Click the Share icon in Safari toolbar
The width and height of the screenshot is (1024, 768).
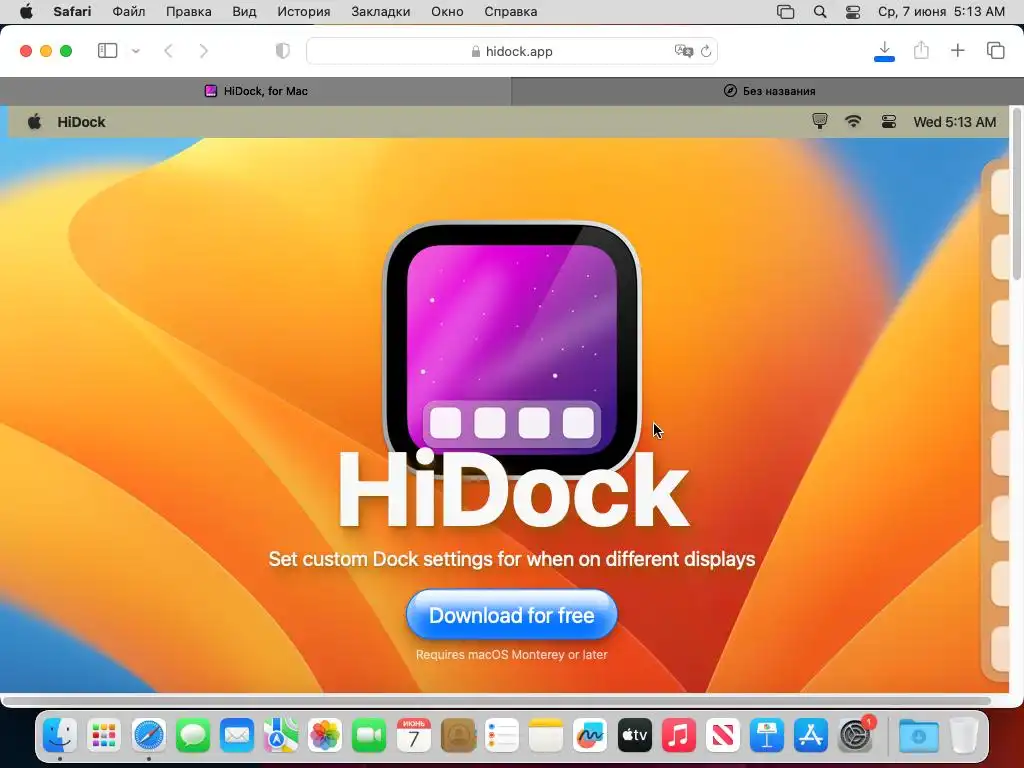pos(921,50)
